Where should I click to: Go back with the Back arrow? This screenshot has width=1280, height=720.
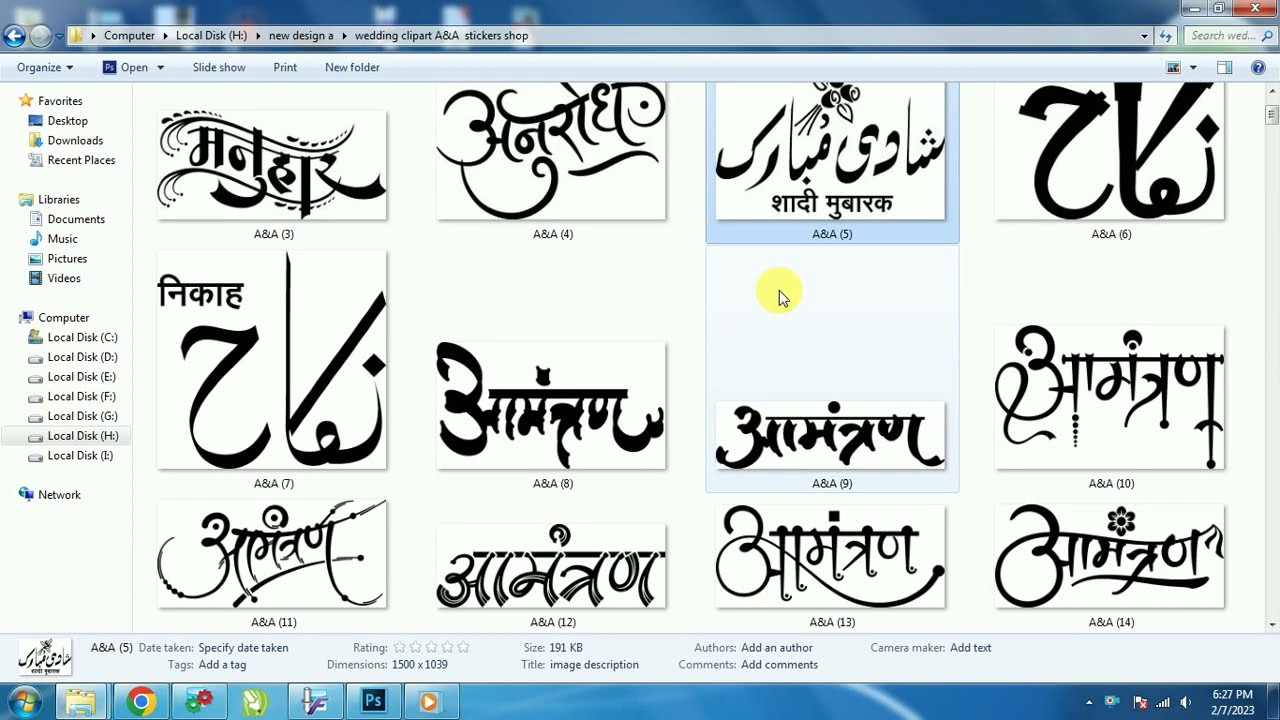pyautogui.click(x=14, y=37)
